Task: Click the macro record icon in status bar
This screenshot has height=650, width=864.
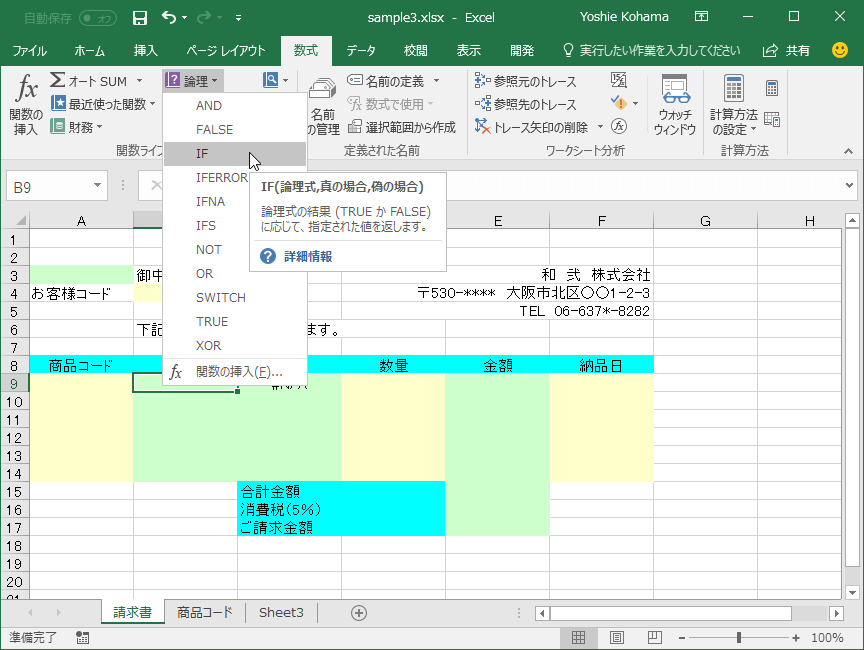Action: click(x=83, y=638)
